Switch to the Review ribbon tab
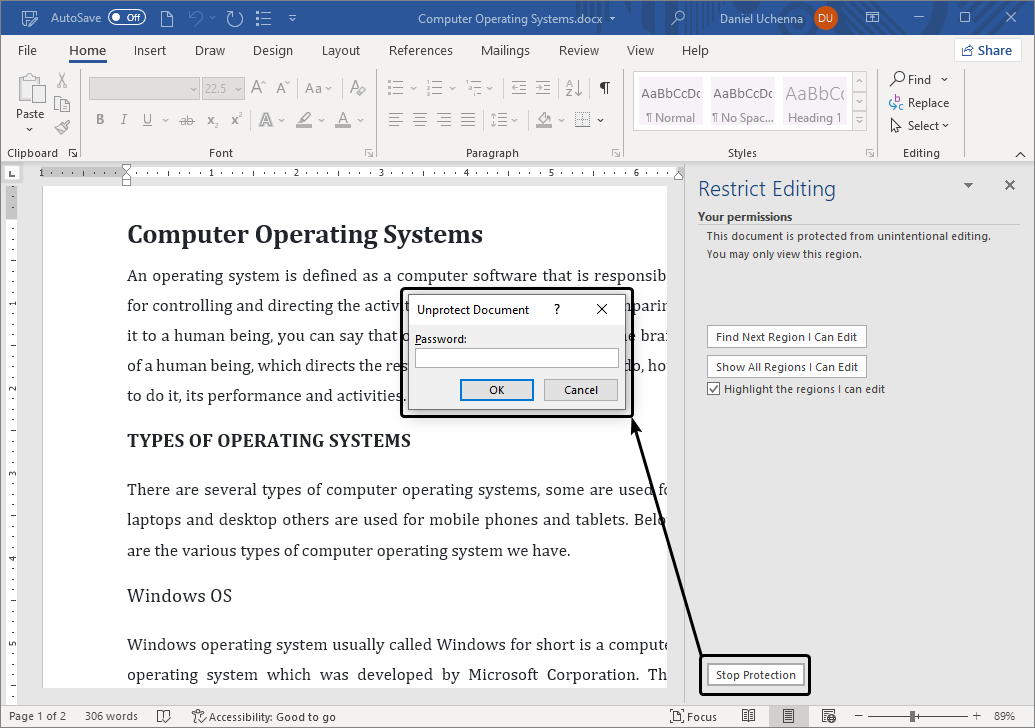The width and height of the screenshot is (1035, 728). (578, 50)
